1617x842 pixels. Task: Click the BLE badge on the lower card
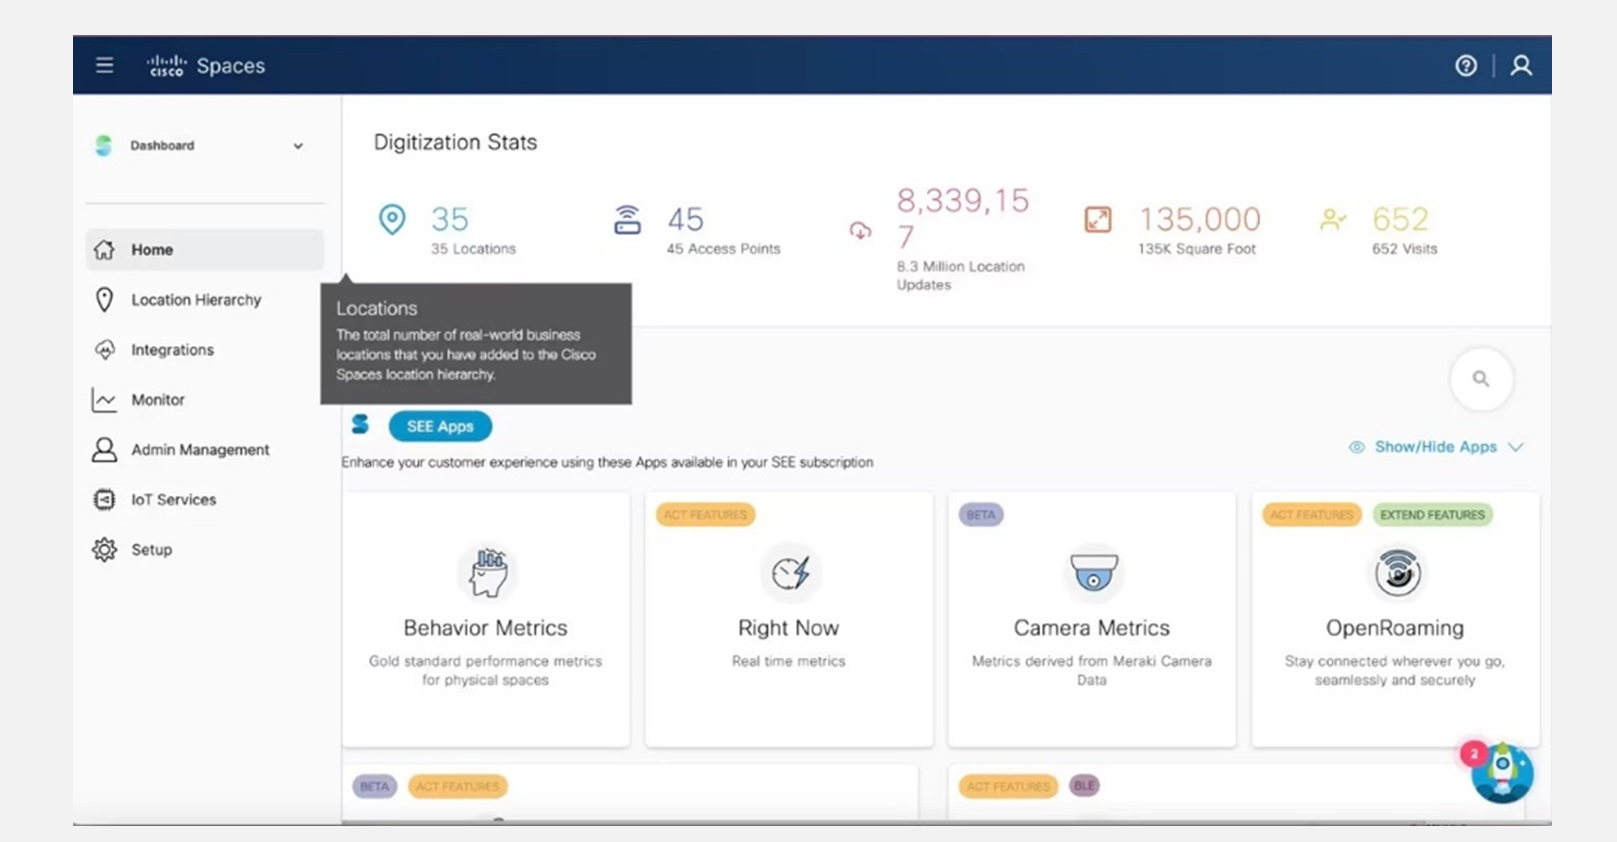[x=1084, y=786]
